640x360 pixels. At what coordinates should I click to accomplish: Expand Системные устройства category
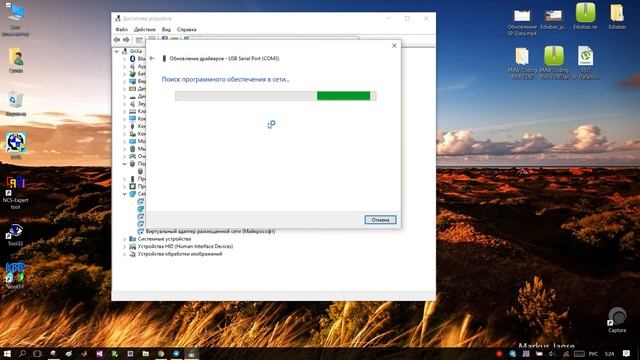tap(124, 239)
